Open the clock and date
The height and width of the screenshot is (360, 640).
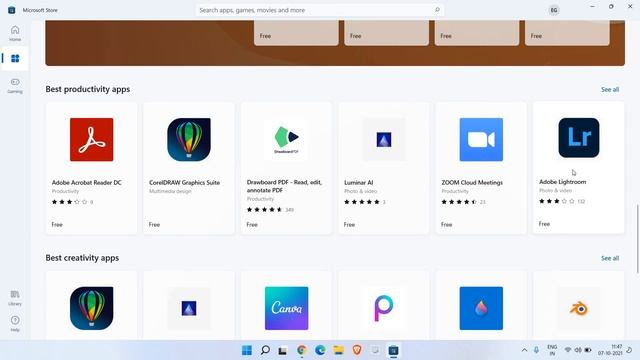click(611, 350)
